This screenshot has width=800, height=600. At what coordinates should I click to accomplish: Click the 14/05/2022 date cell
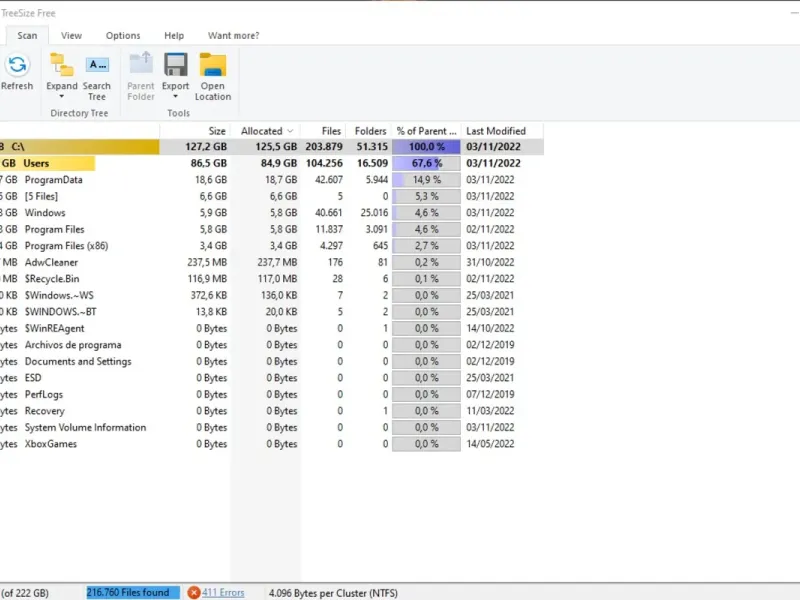[x=490, y=444]
